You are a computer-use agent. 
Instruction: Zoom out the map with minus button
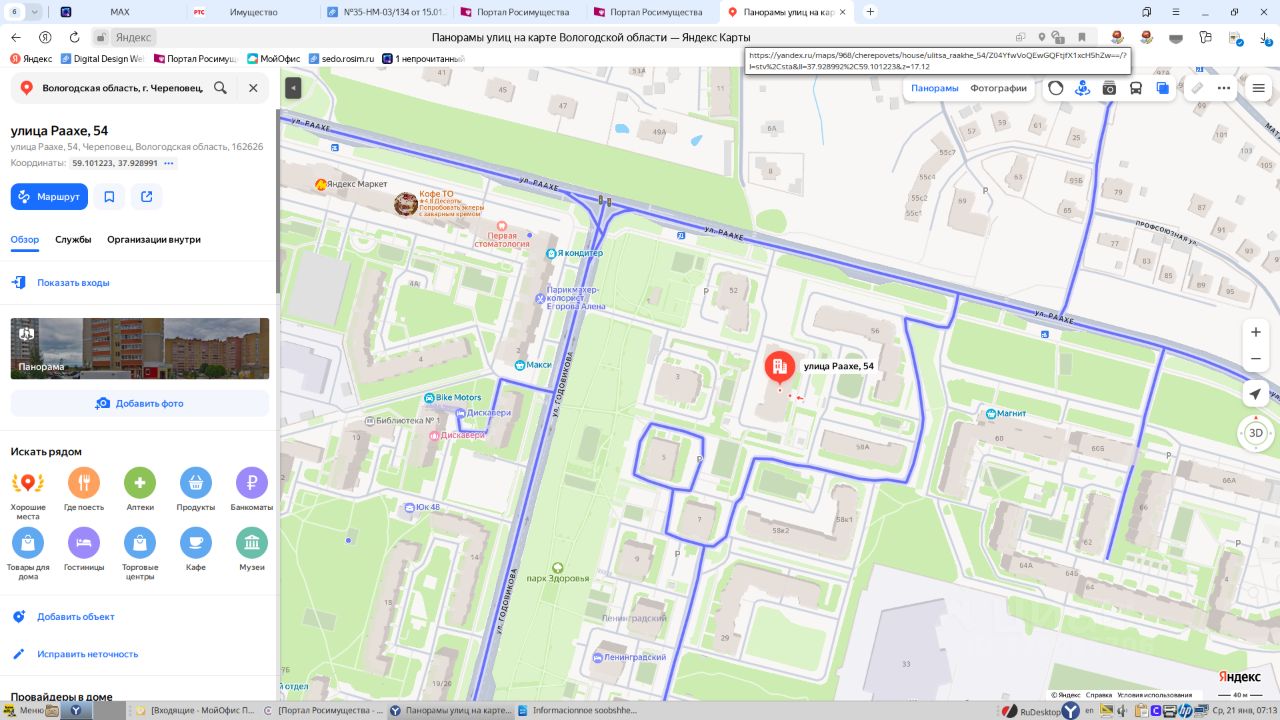[x=1256, y=359]
